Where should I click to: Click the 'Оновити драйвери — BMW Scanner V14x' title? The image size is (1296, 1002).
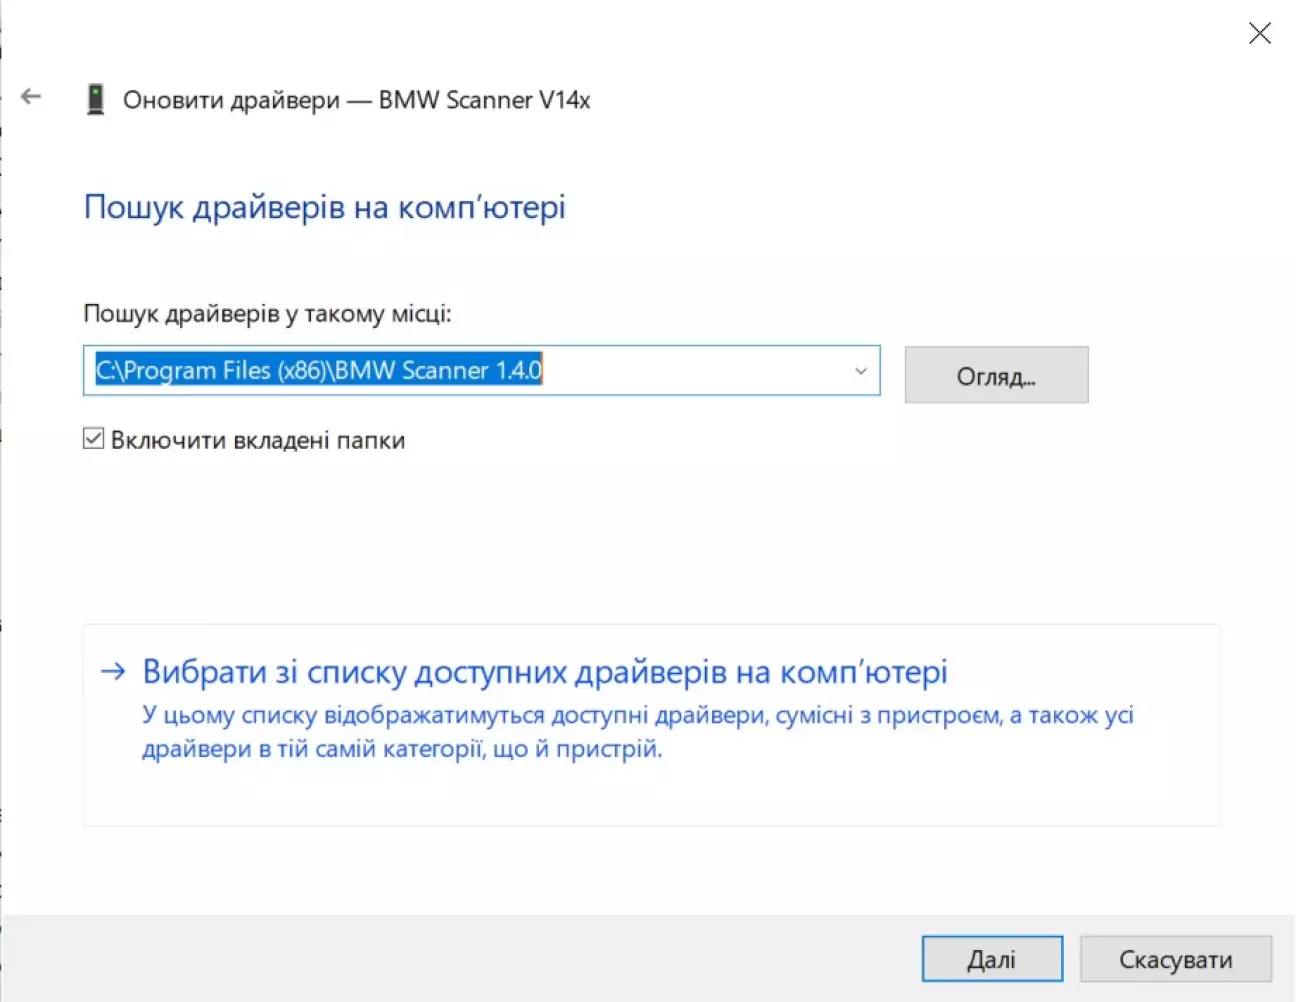356,100
